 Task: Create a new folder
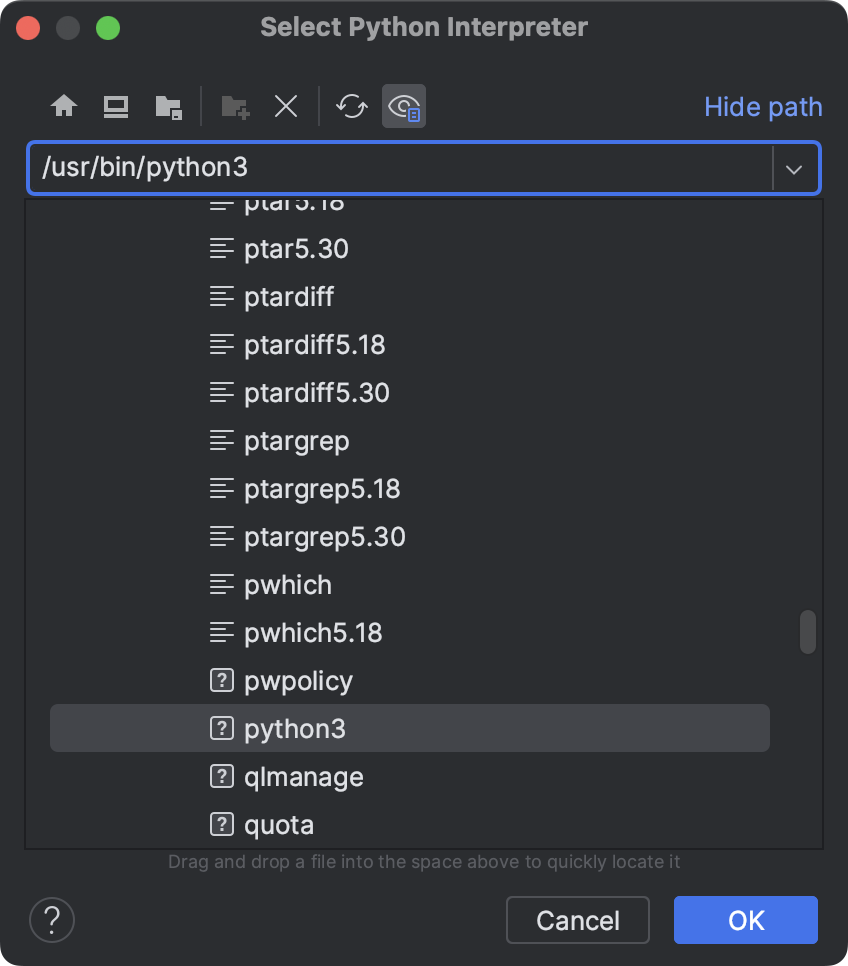(x=235, y=106)
